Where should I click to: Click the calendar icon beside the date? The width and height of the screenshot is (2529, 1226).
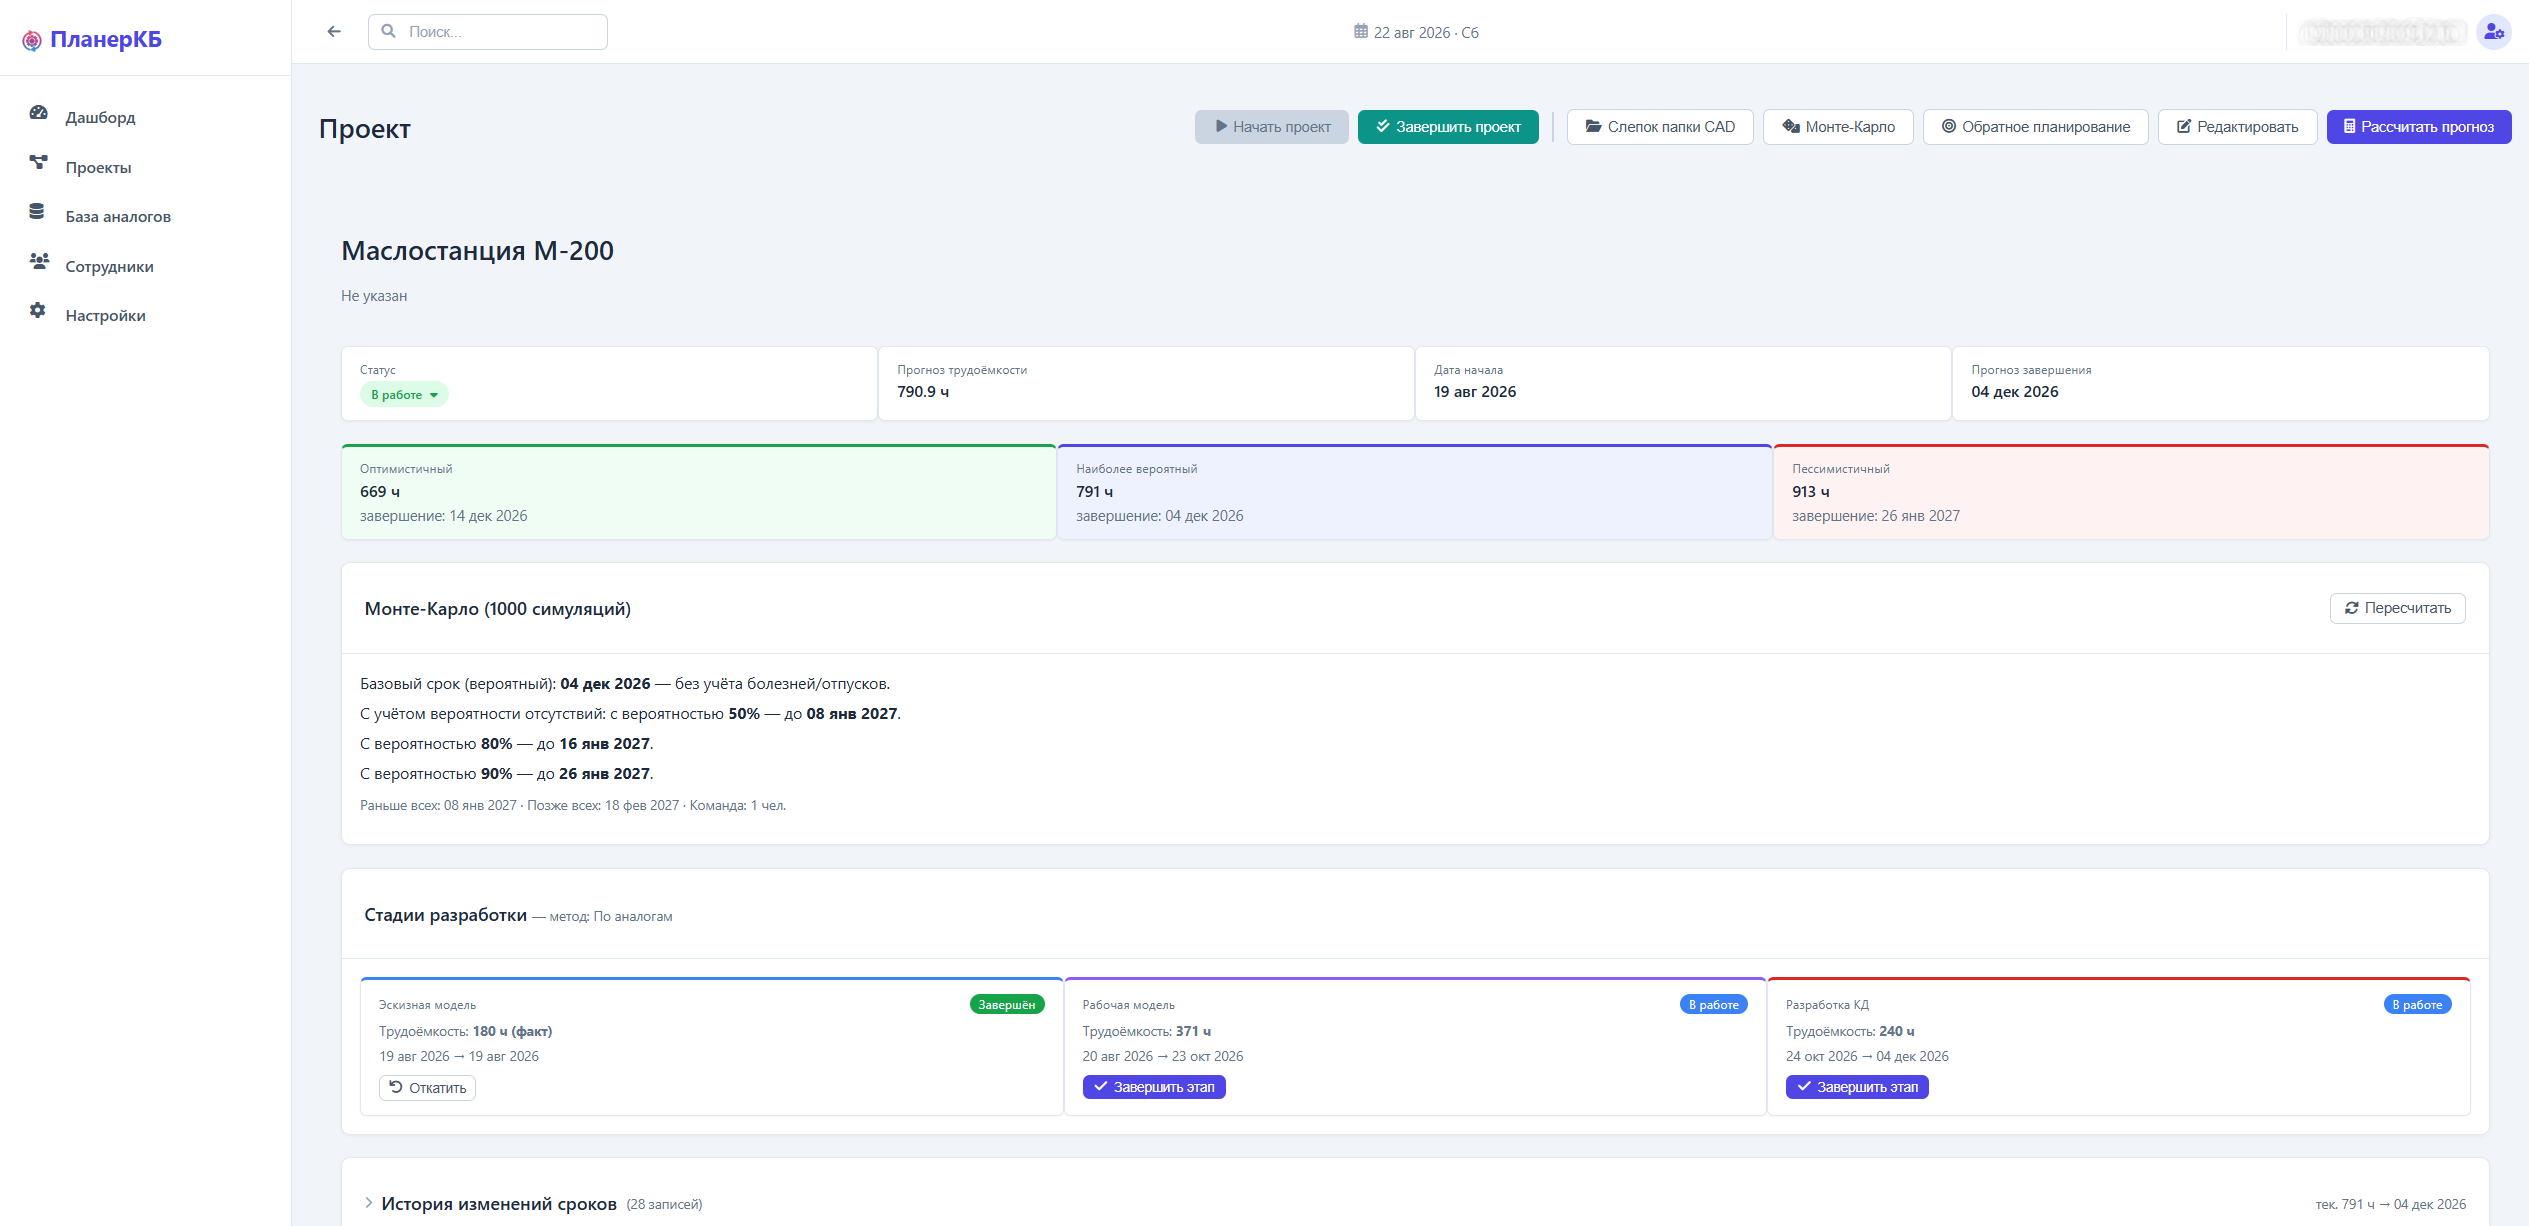pos(1361,32)
